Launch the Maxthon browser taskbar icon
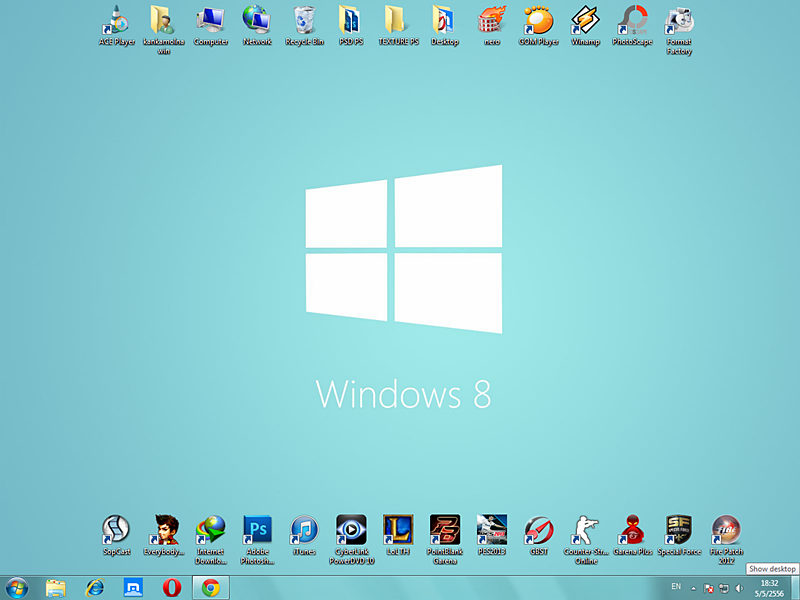This screenshot has width=800, height=600. 133,588
